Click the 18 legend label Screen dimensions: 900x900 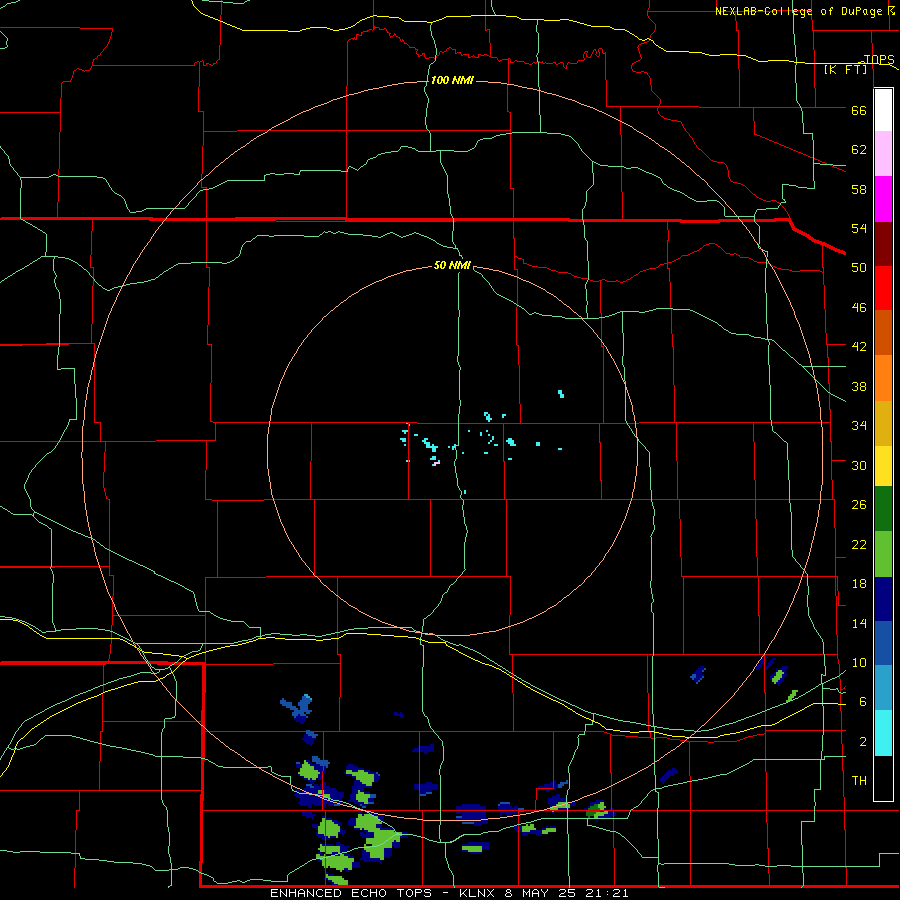pos(859,584)
